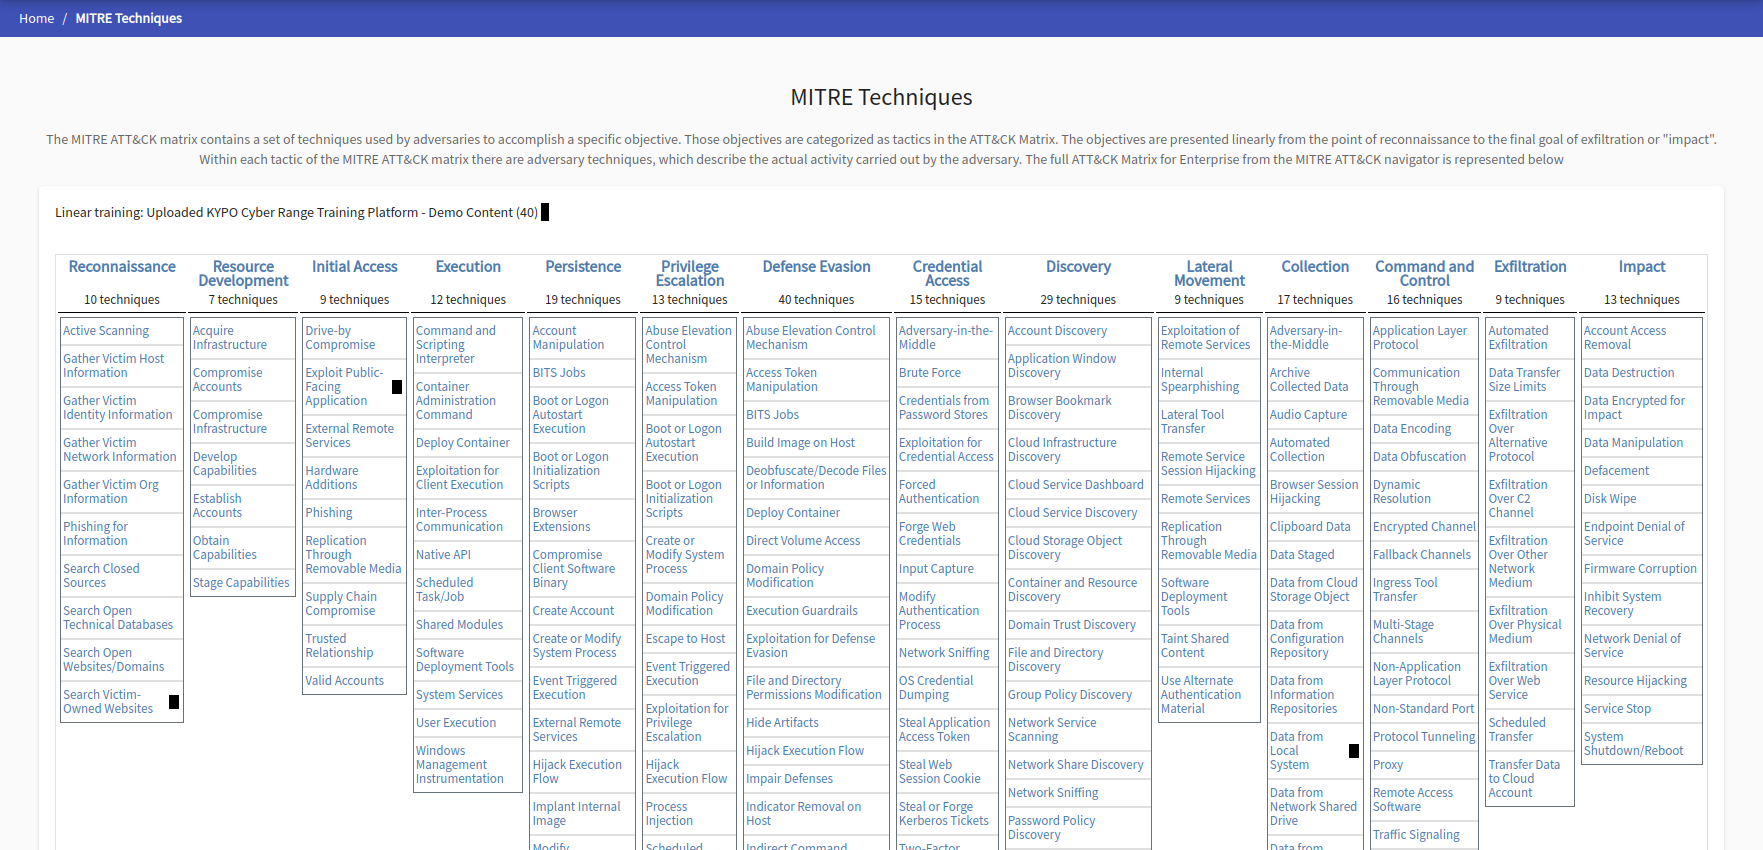The width and height of the screenshot is (1763, 850).
Task: Open Brute Force technique
Action: pyautogui.click(x=930, y=373)
